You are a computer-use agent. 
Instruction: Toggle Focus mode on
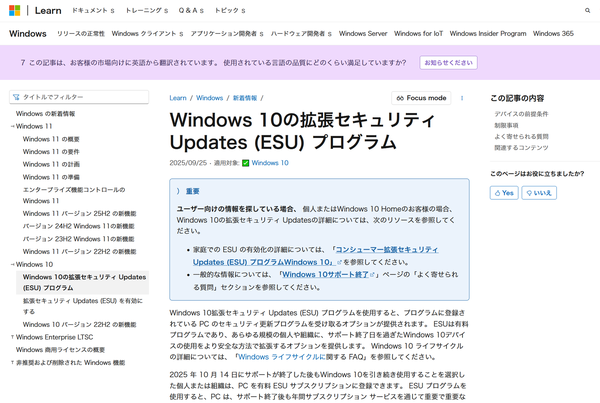(421, 98)
